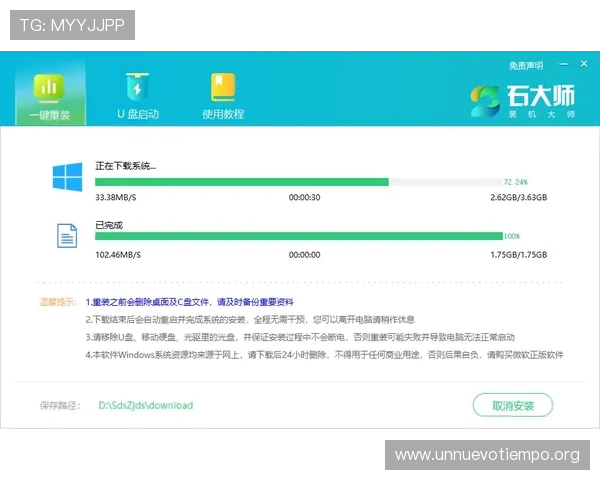Click the 石大师 logo icon

click(x=485, y=101)
